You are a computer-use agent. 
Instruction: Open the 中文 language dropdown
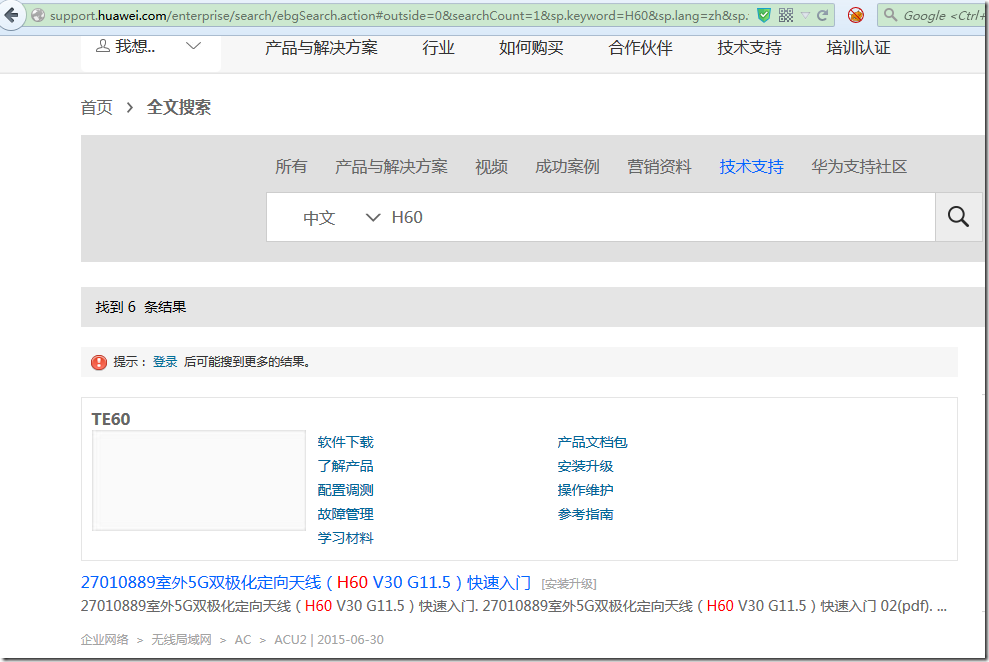[x=341, y=218]
